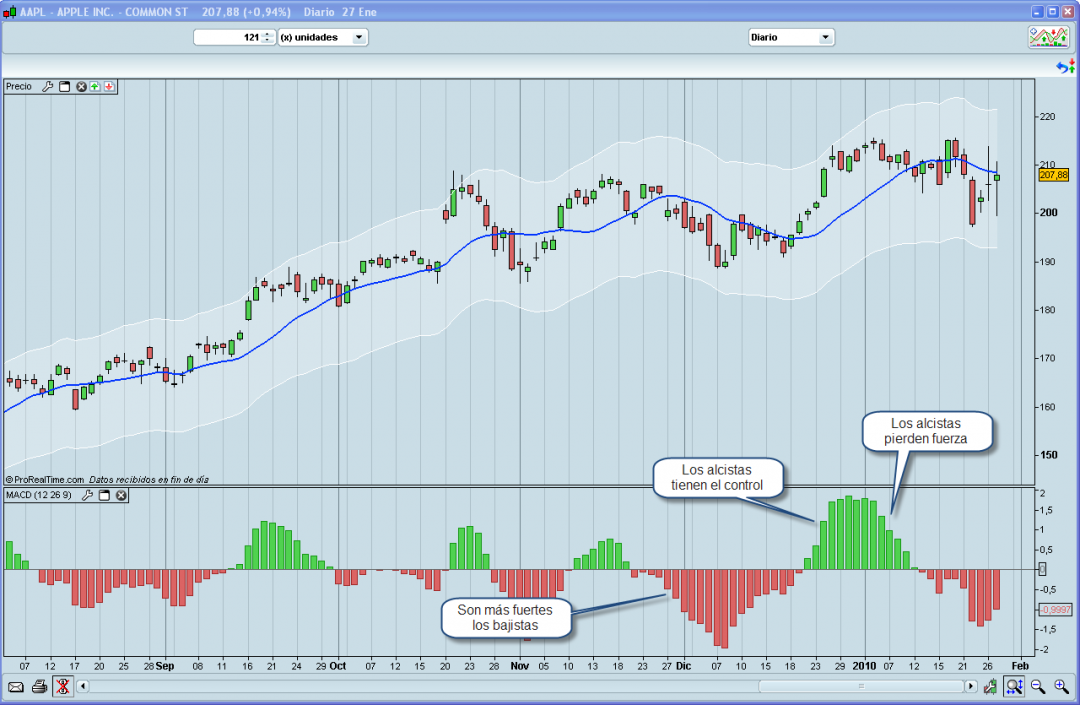
Task: Toggle the crossed-out candlestick display mode
Action: [x=63, y=687]
